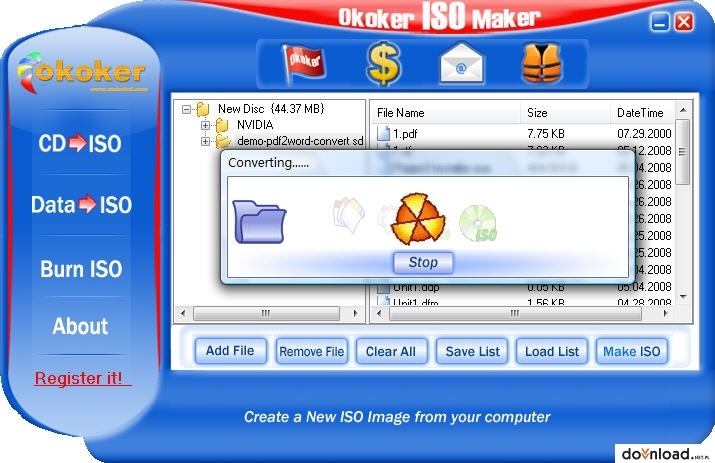Viewport: 715px width, 463px height.
Task: Select the 1.pdf file name
Action: [x=405, y=134]
